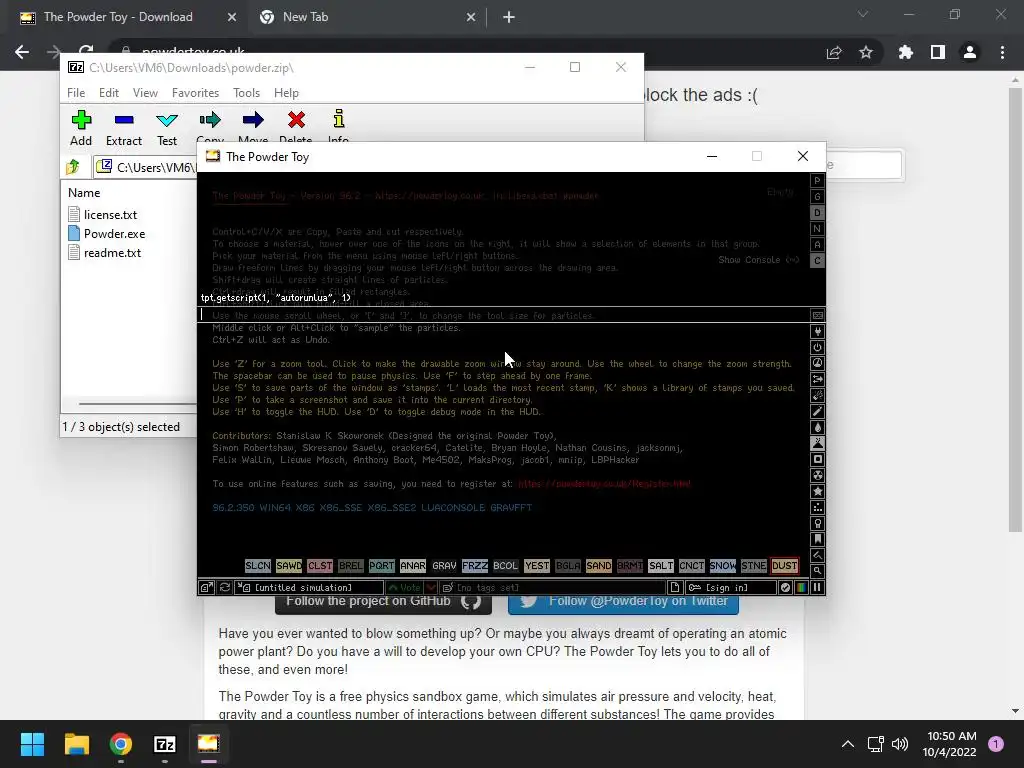Save the untitled simulation
The width and height of the screenshot is (1024, 768).
[310, 588]
